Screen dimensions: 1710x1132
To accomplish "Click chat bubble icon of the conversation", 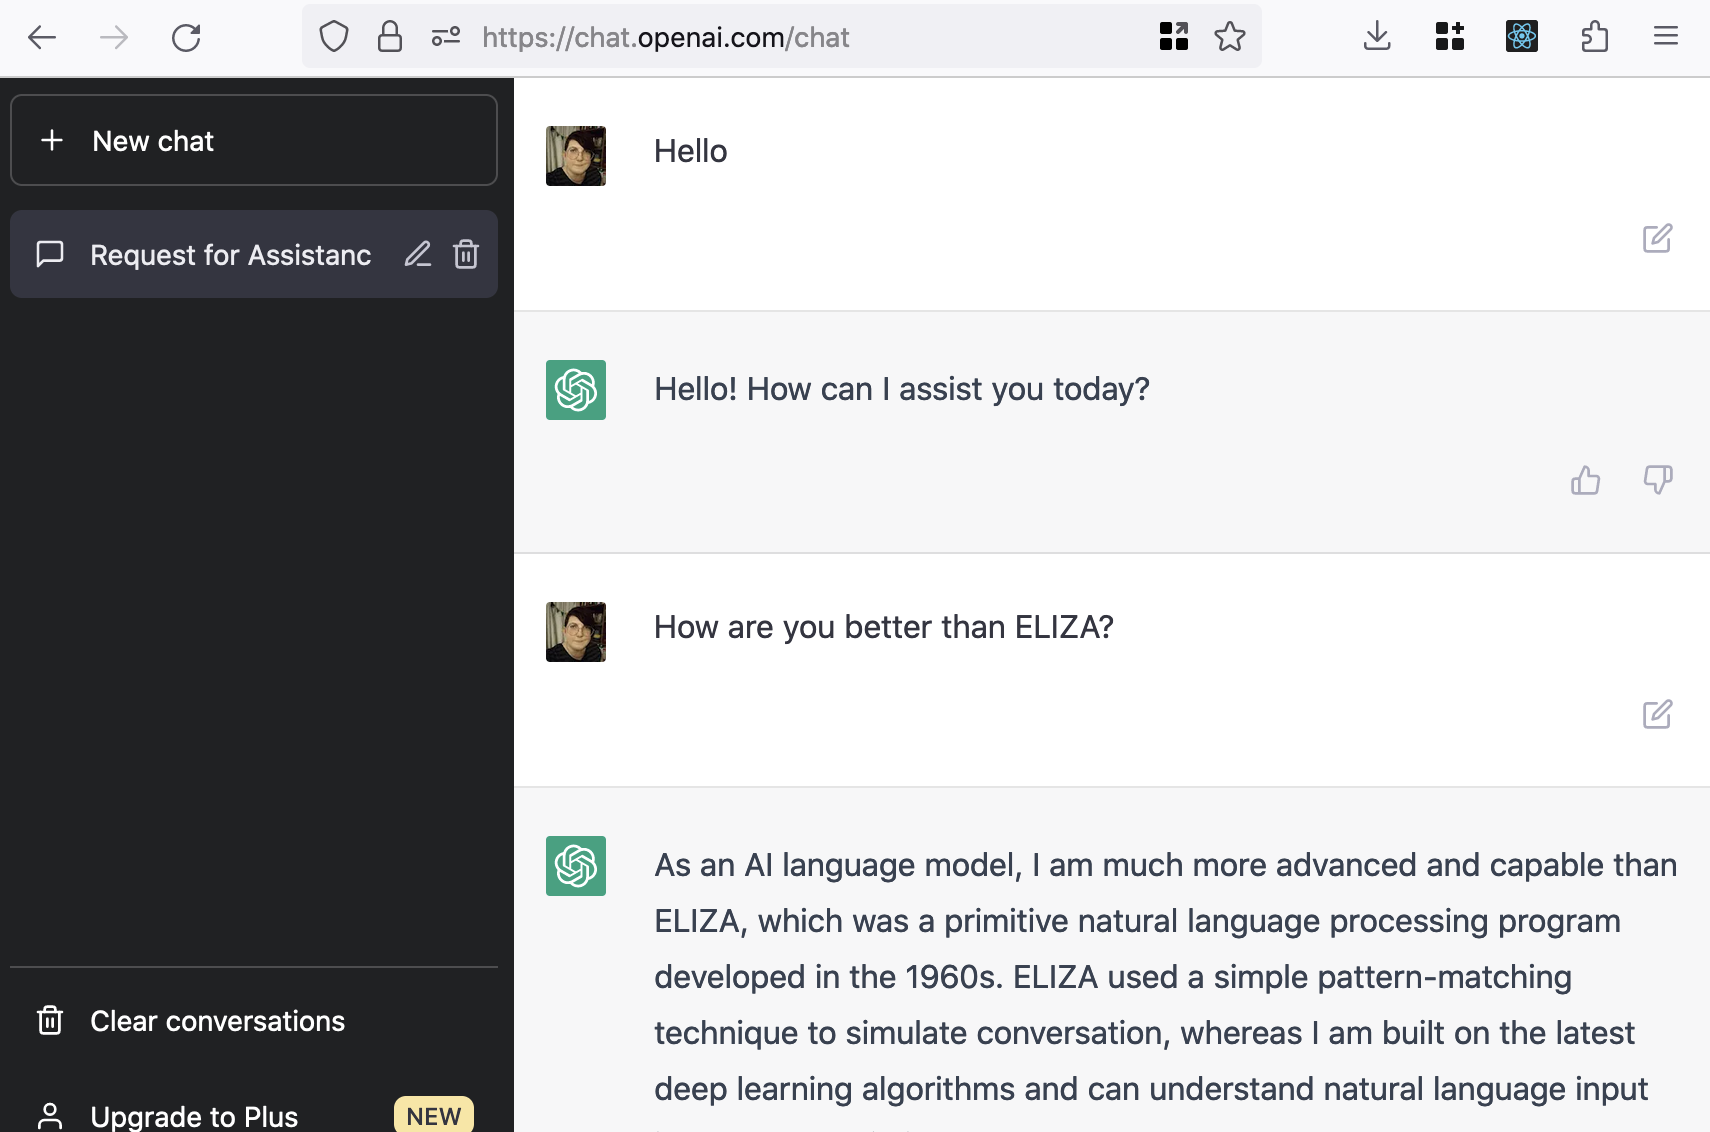I will click(50, 254).
